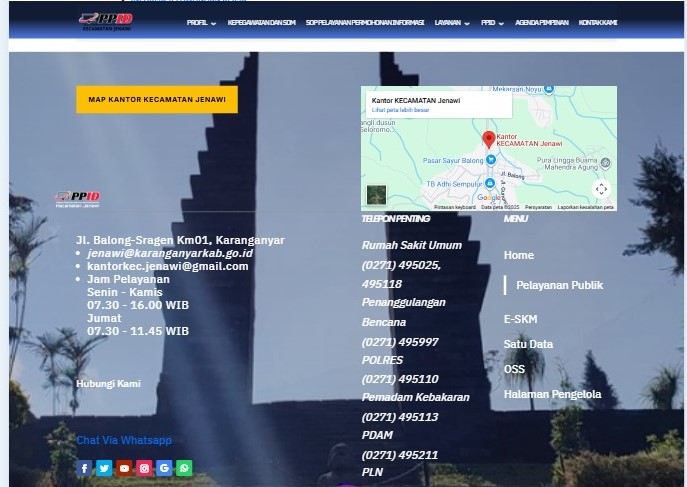Click the green WhatsApp icon
Image resolution: width=687 pixels, height=487 pixels.
(184, 468)
